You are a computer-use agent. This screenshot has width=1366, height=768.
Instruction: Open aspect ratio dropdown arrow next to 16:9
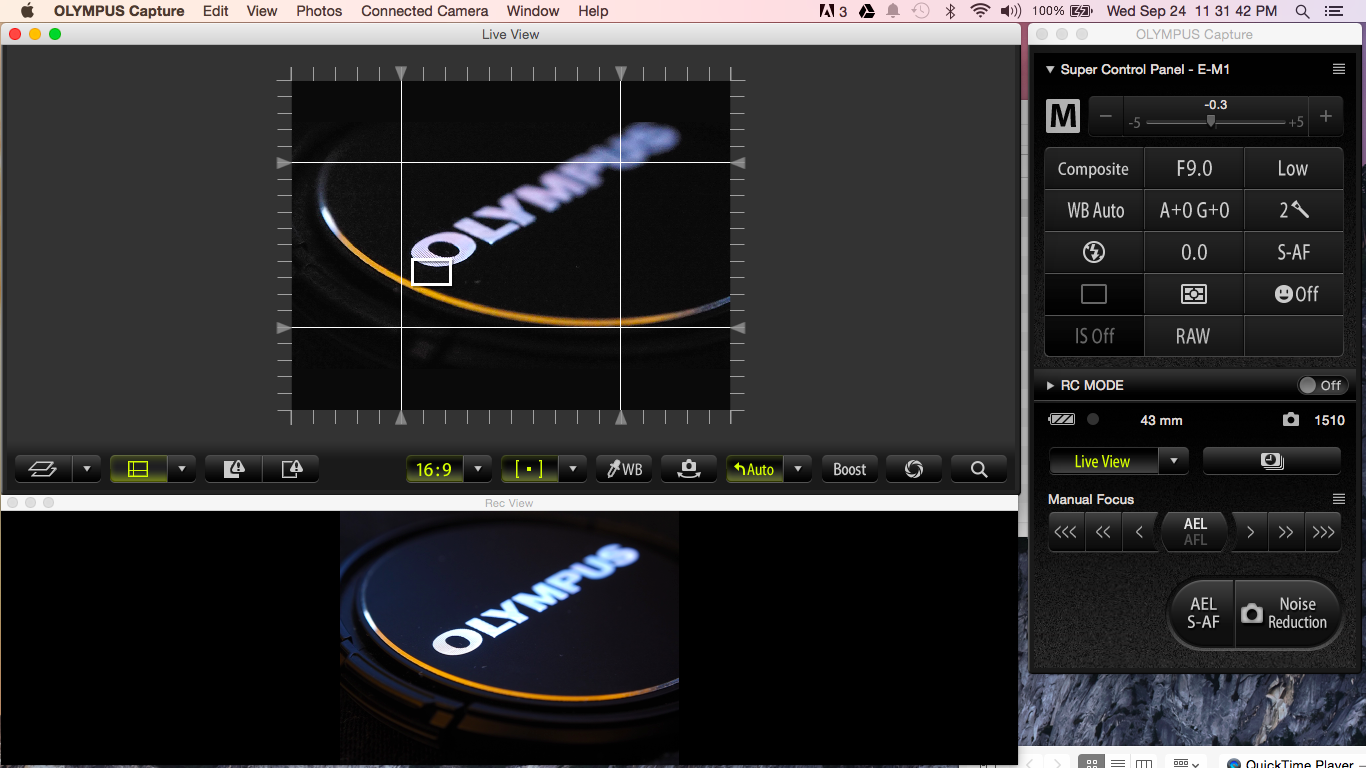pos(477,469)
